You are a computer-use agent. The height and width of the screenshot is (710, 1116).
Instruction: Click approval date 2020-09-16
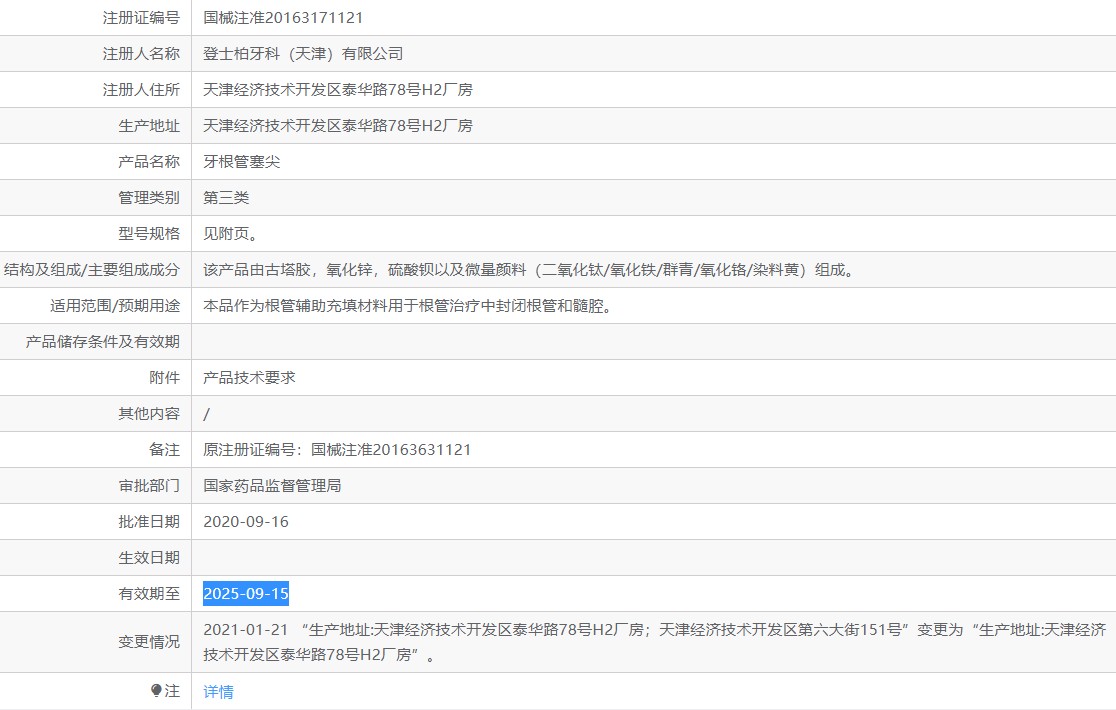(x=246, y=522)
